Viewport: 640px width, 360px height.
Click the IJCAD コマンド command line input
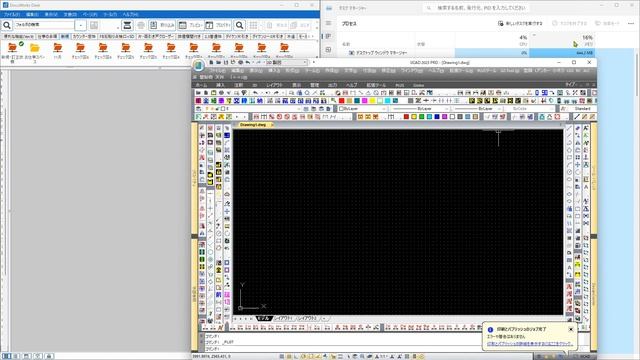point(343,349)
